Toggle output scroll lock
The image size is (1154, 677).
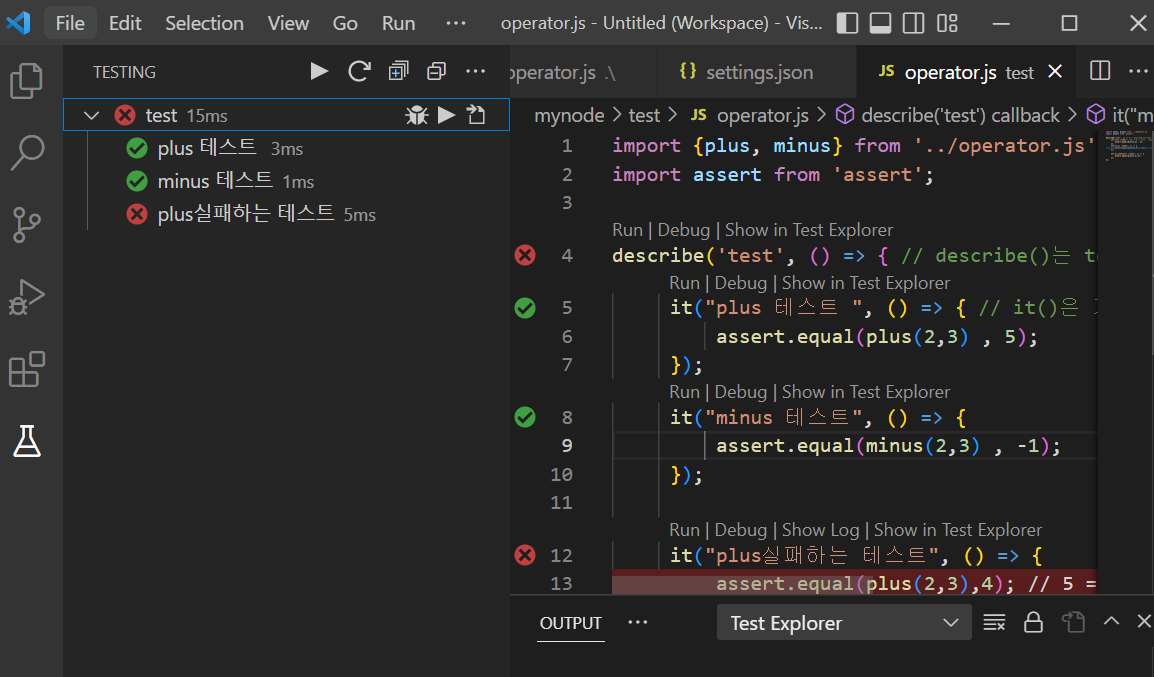(1033, 622)
